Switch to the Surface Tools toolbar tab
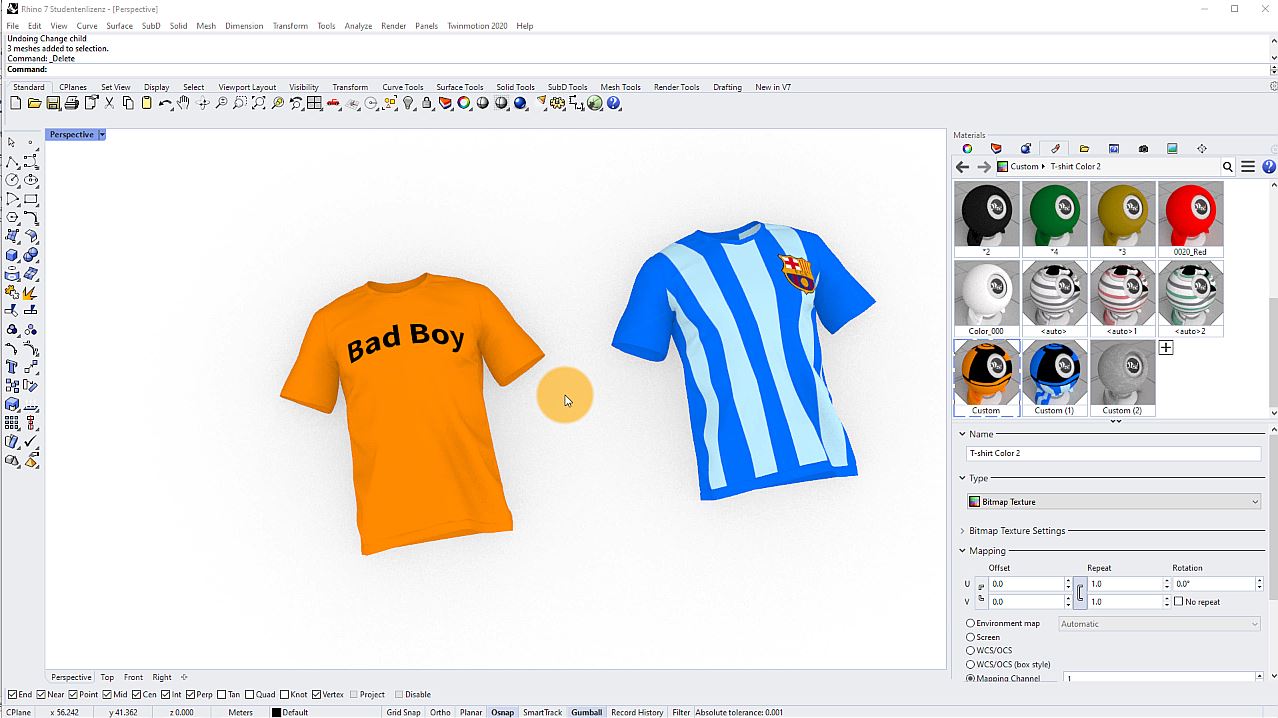The height and width of the screenshot is (718, 1278). coord(459,87)
